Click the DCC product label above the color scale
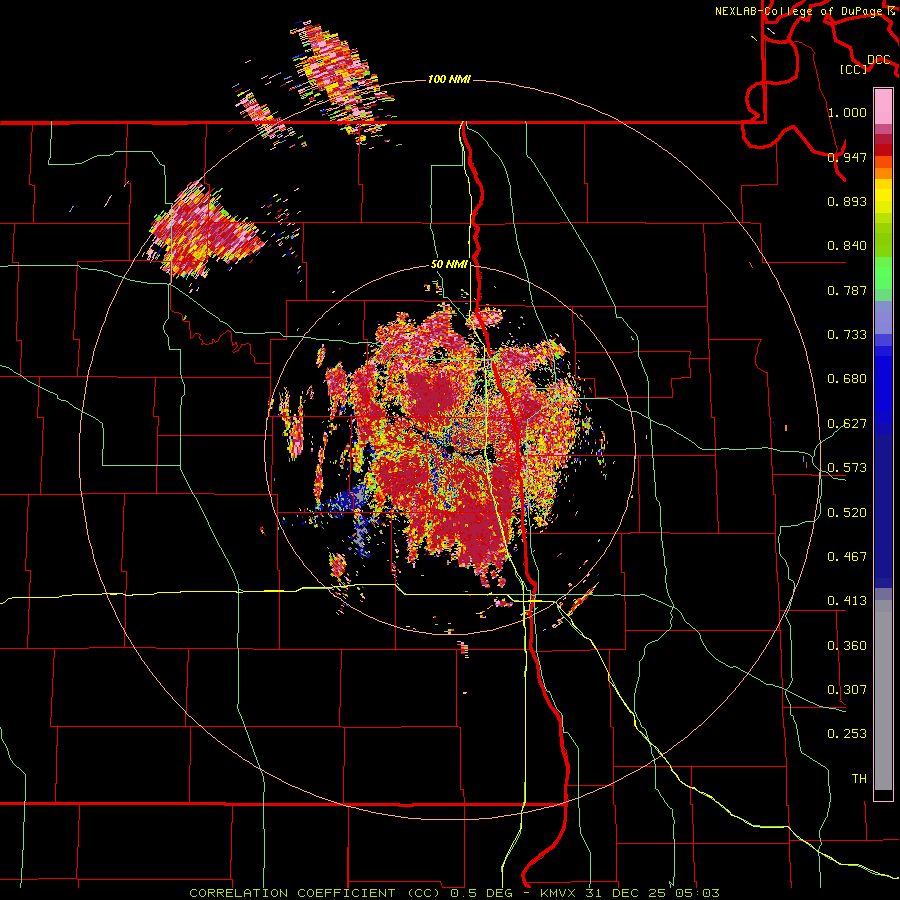This screenshot has height=900, width=900. 879,60
